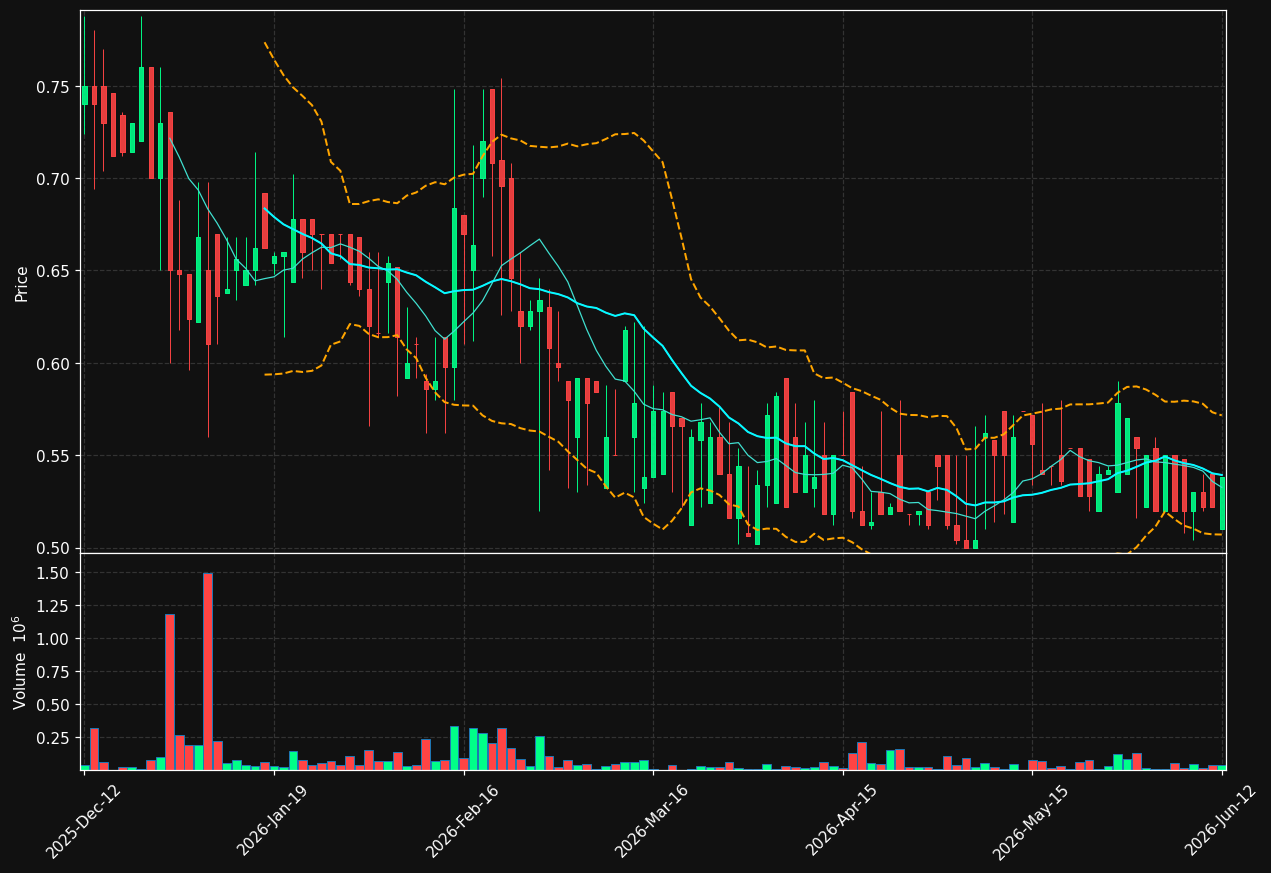The image size is (1271, 873).
Task: Click the 0.75 price axis tick label
Action: [55, 87]
